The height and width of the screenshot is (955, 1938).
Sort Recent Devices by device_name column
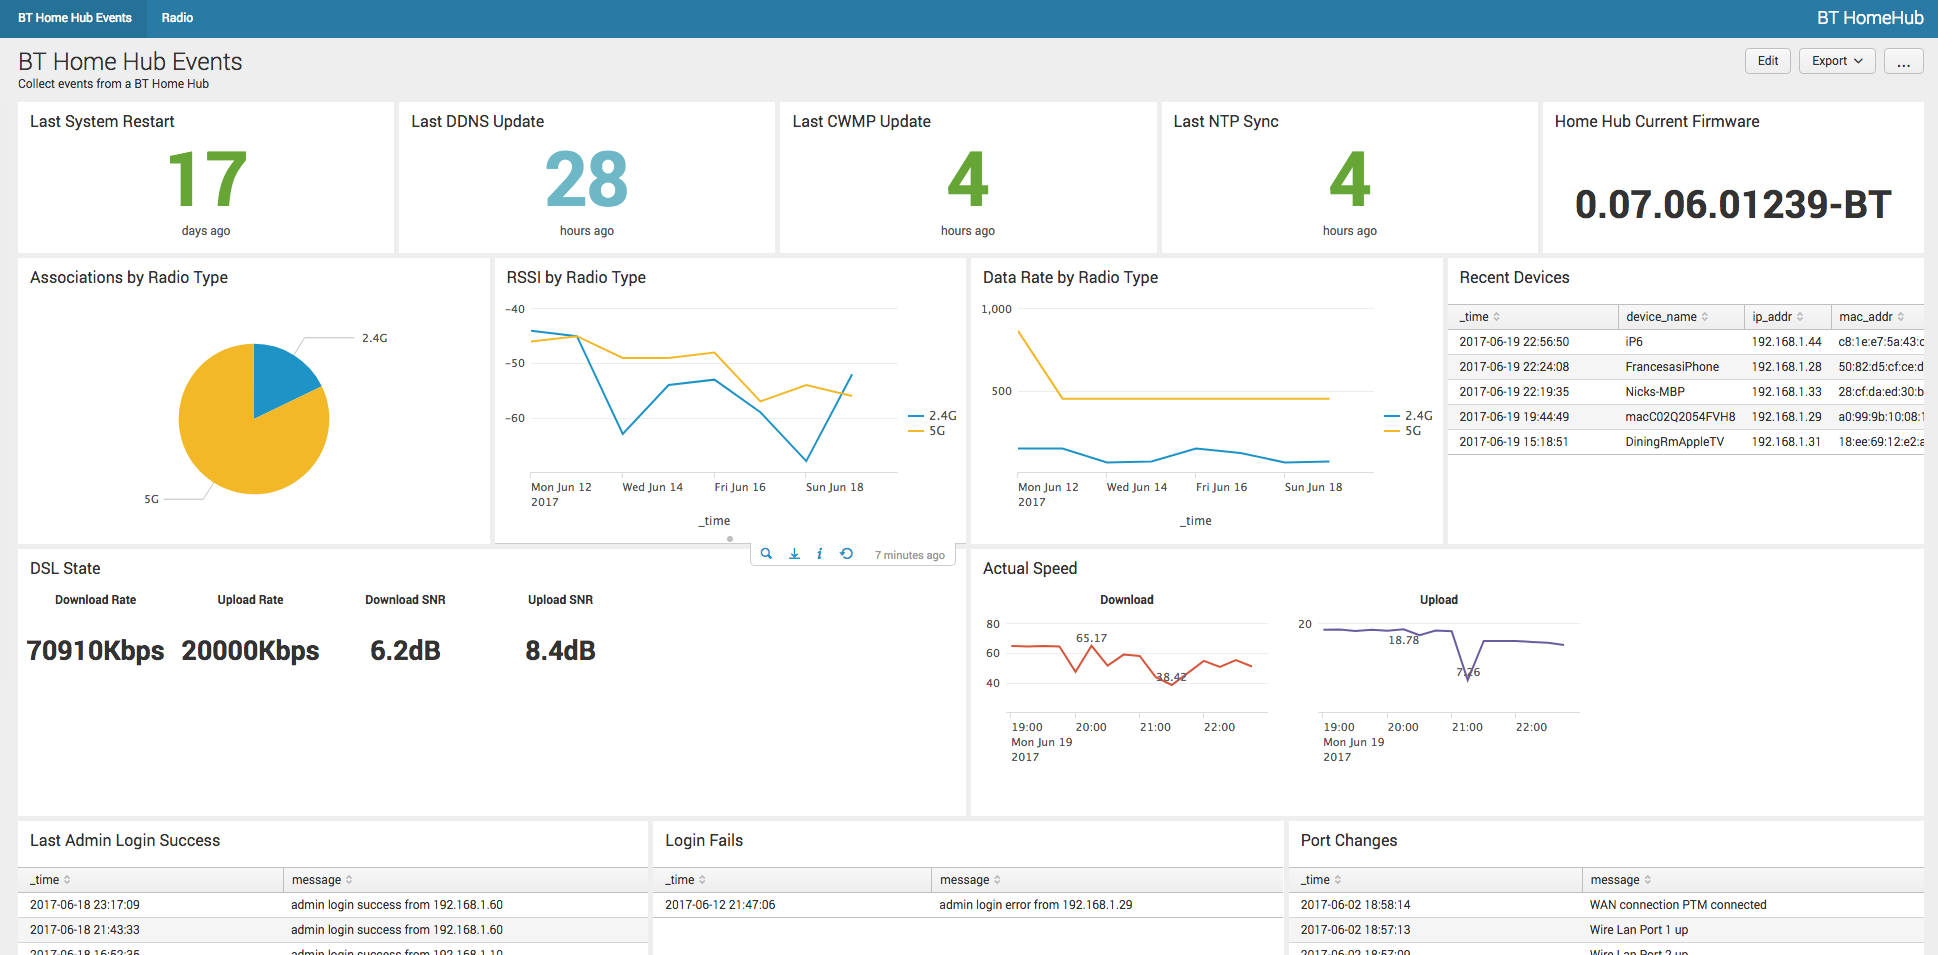(x=1666, y=317)
